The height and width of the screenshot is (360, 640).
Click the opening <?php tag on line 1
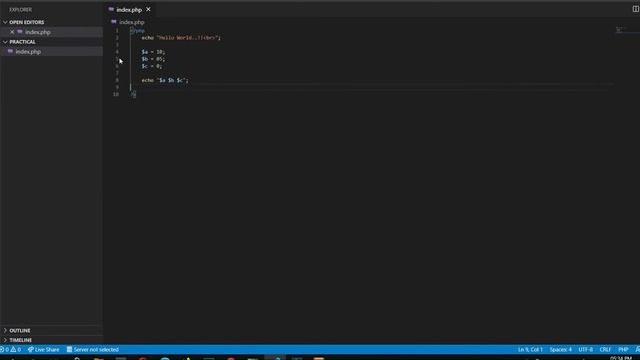pos(138,31)
